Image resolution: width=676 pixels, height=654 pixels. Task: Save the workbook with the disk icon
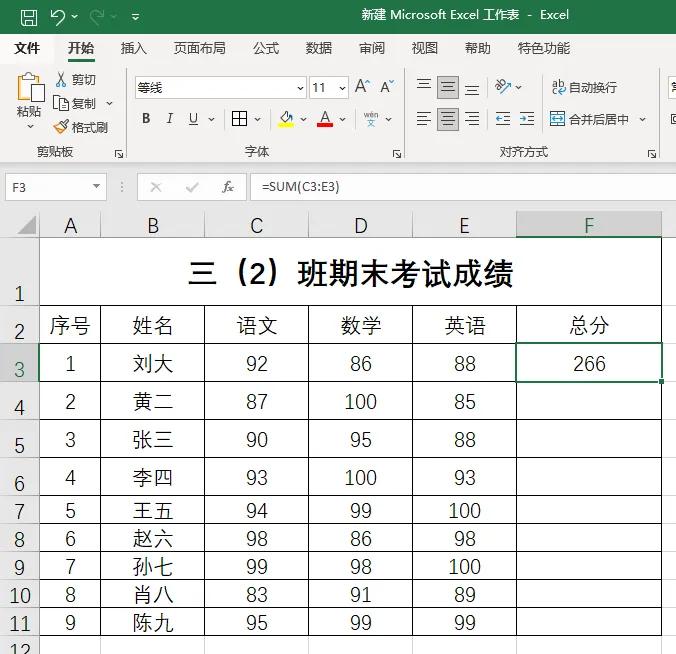(29, 17)
